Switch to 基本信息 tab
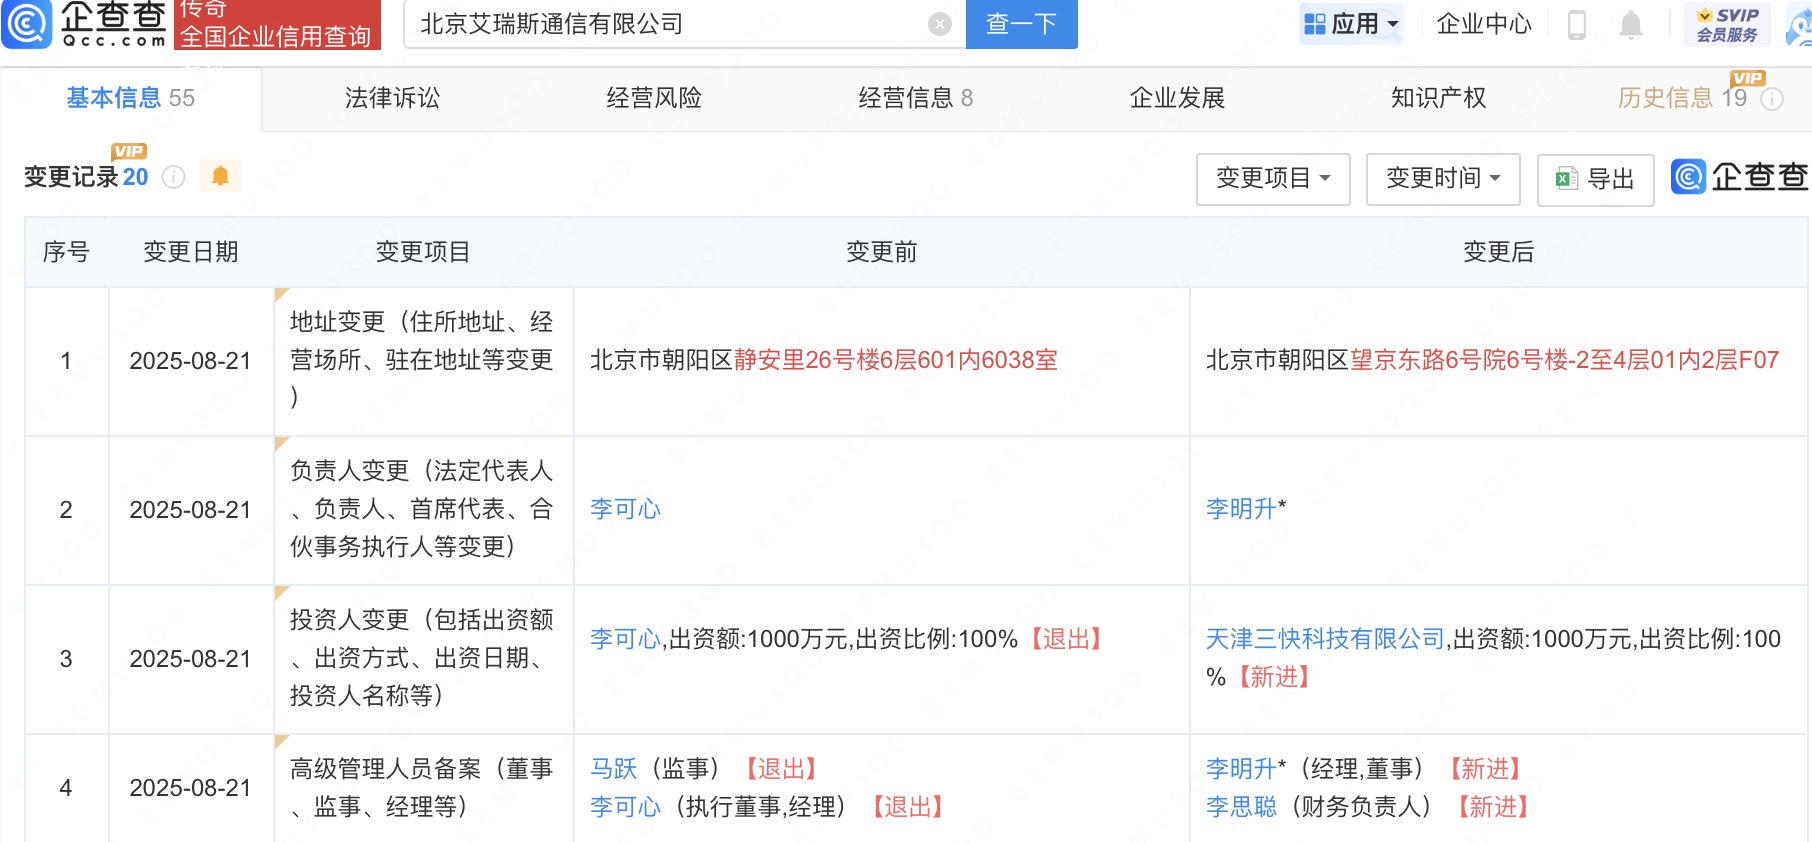The image size is (1812, 842). point(131,98)
